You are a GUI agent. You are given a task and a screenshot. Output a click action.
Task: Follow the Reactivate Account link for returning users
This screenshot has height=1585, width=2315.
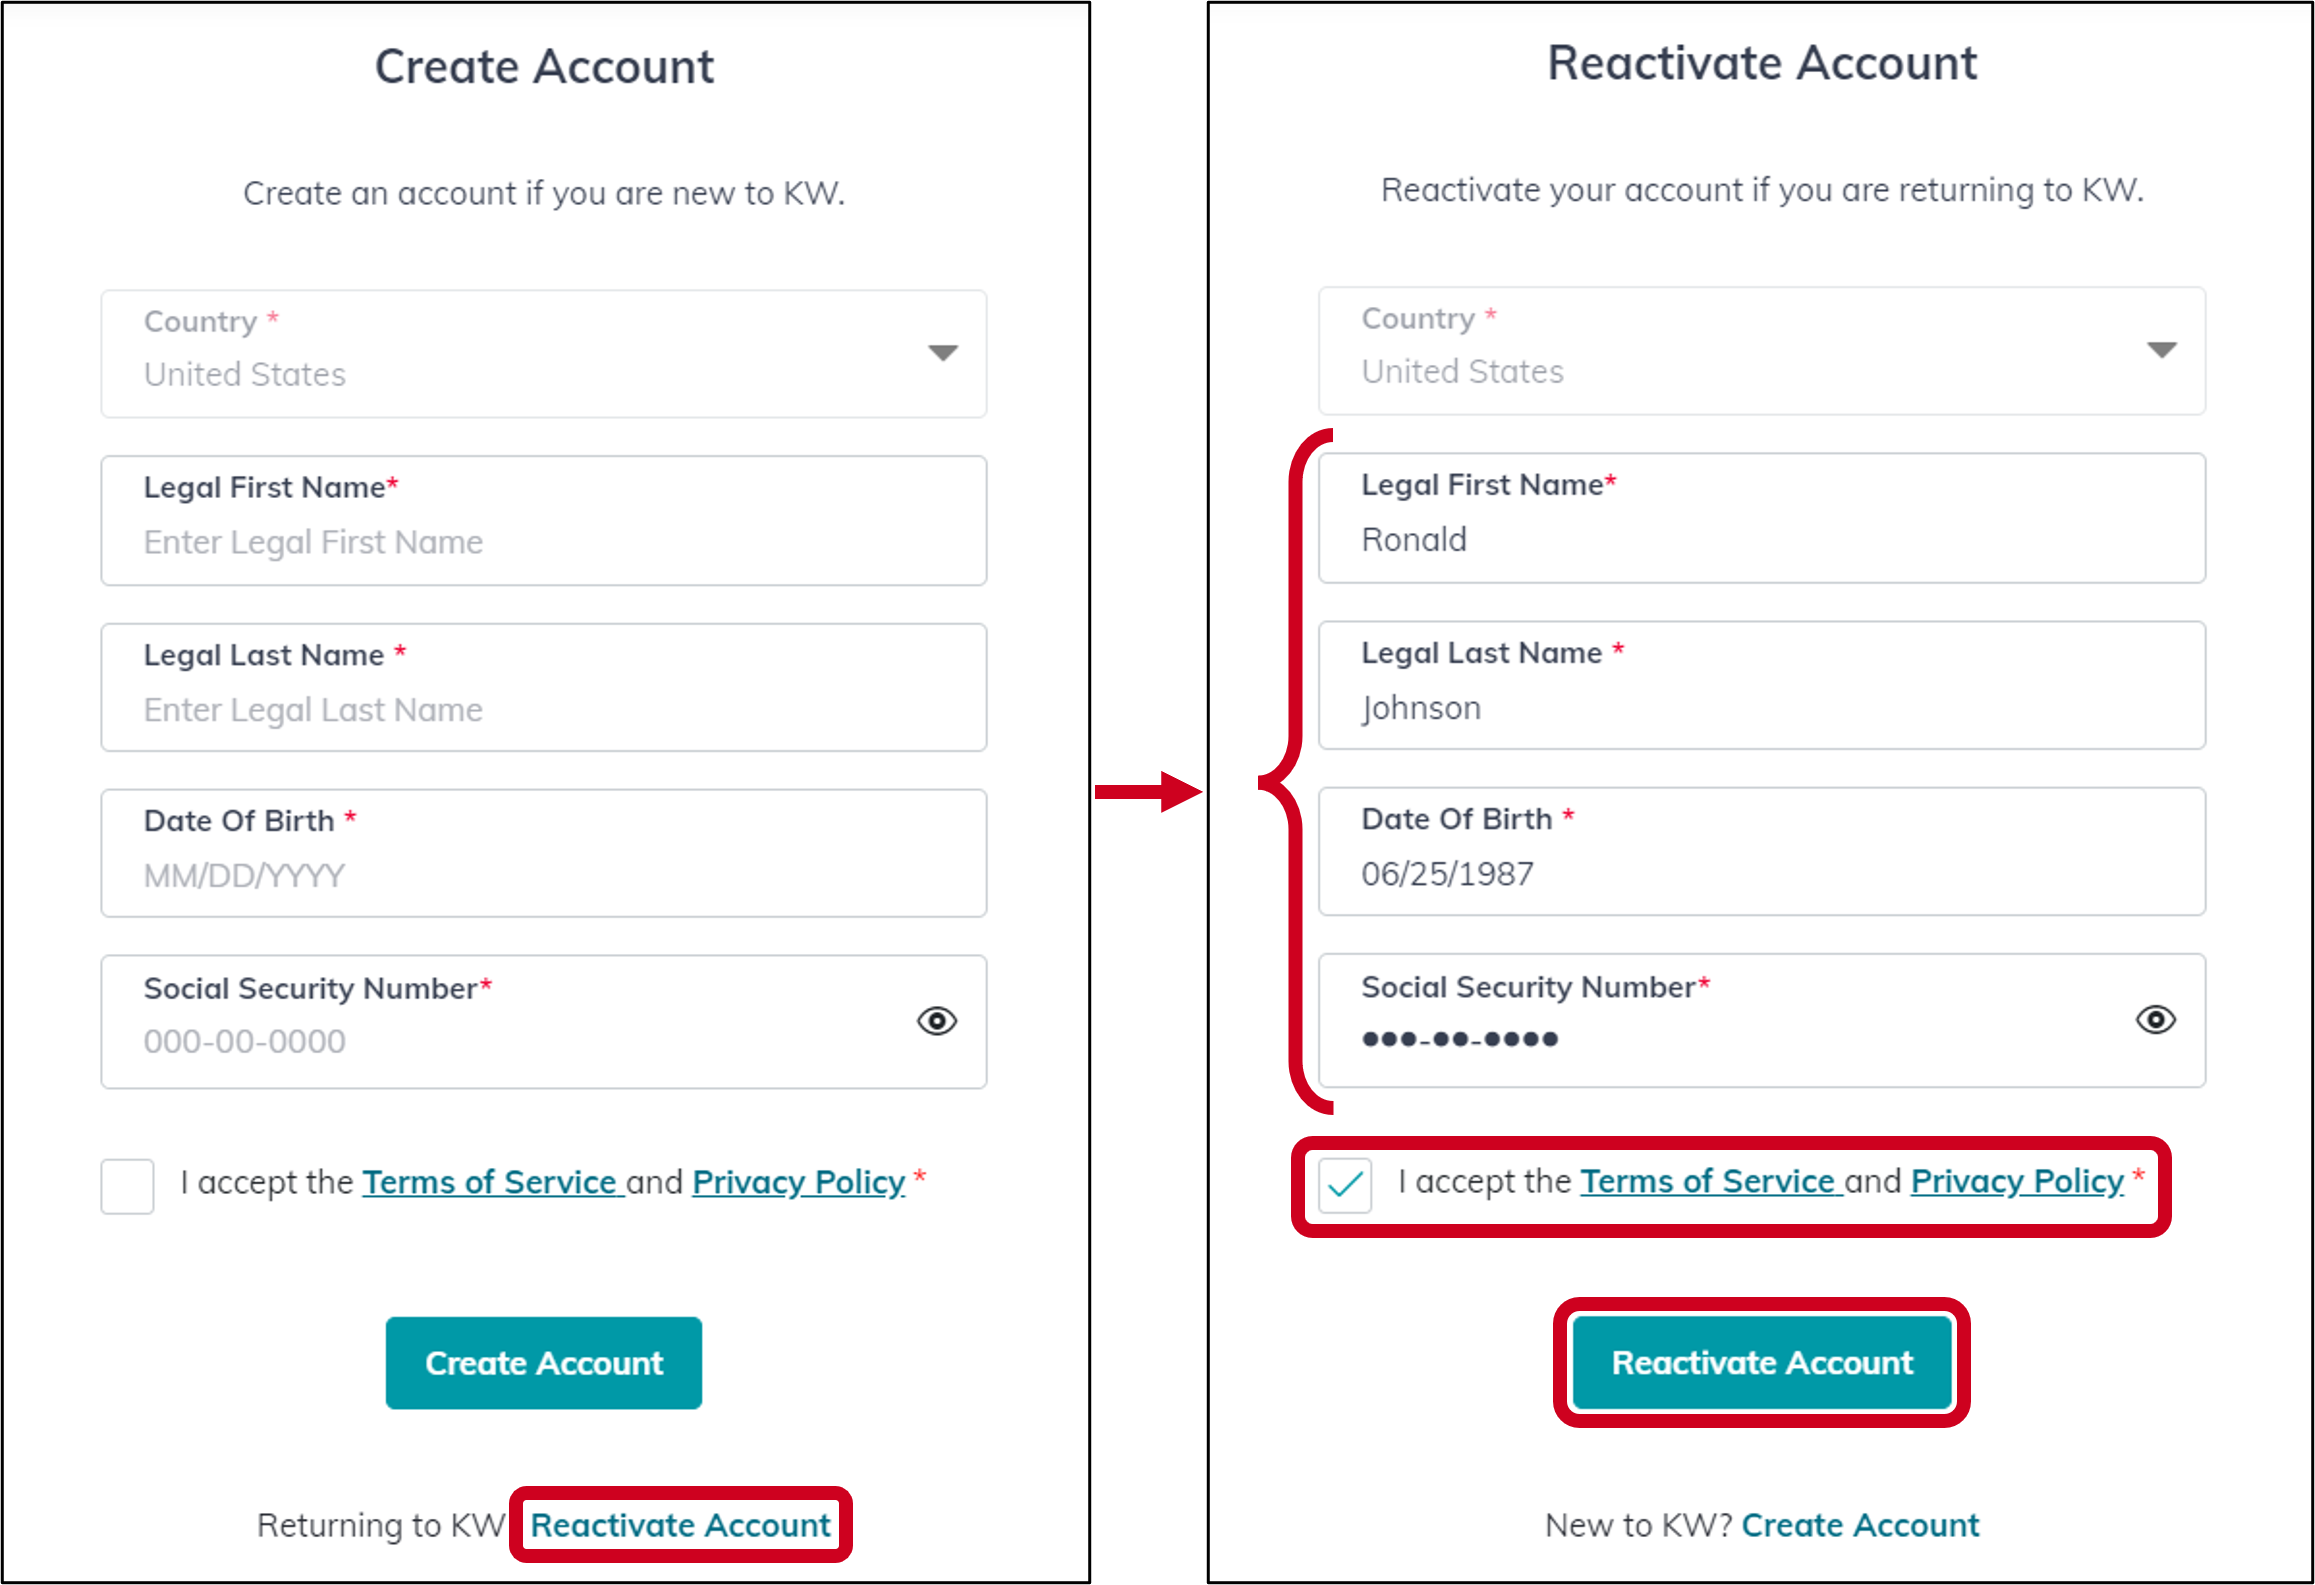[x=678, y=1525]
